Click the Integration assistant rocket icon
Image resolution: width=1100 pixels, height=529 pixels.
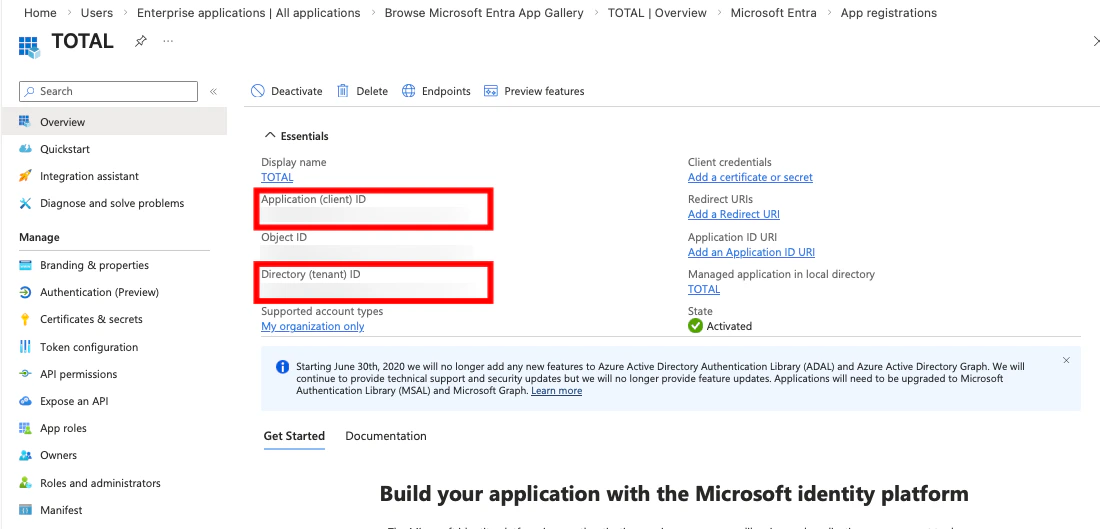pyautogui.click(x=25, y=176)
